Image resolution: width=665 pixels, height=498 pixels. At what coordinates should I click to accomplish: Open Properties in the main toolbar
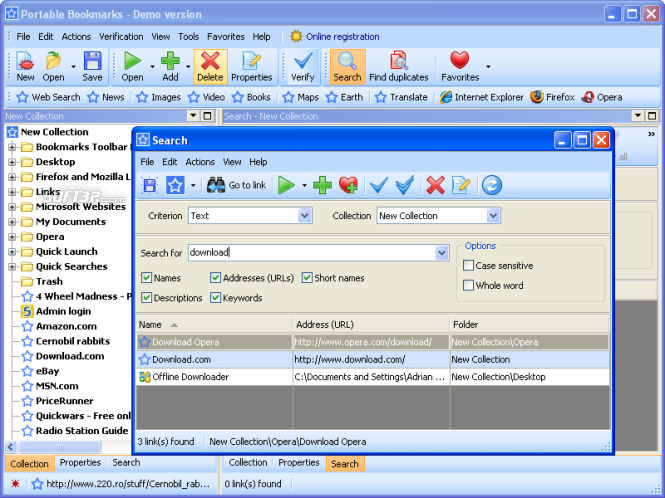[251, 67]
